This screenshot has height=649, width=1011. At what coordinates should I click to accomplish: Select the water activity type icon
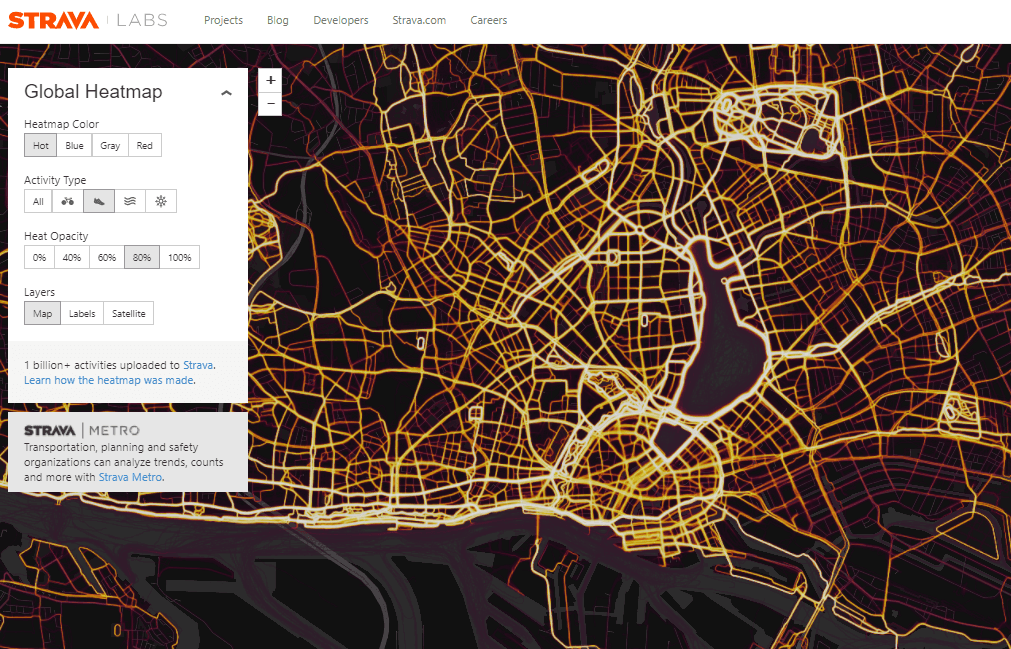tap(130, 201)
